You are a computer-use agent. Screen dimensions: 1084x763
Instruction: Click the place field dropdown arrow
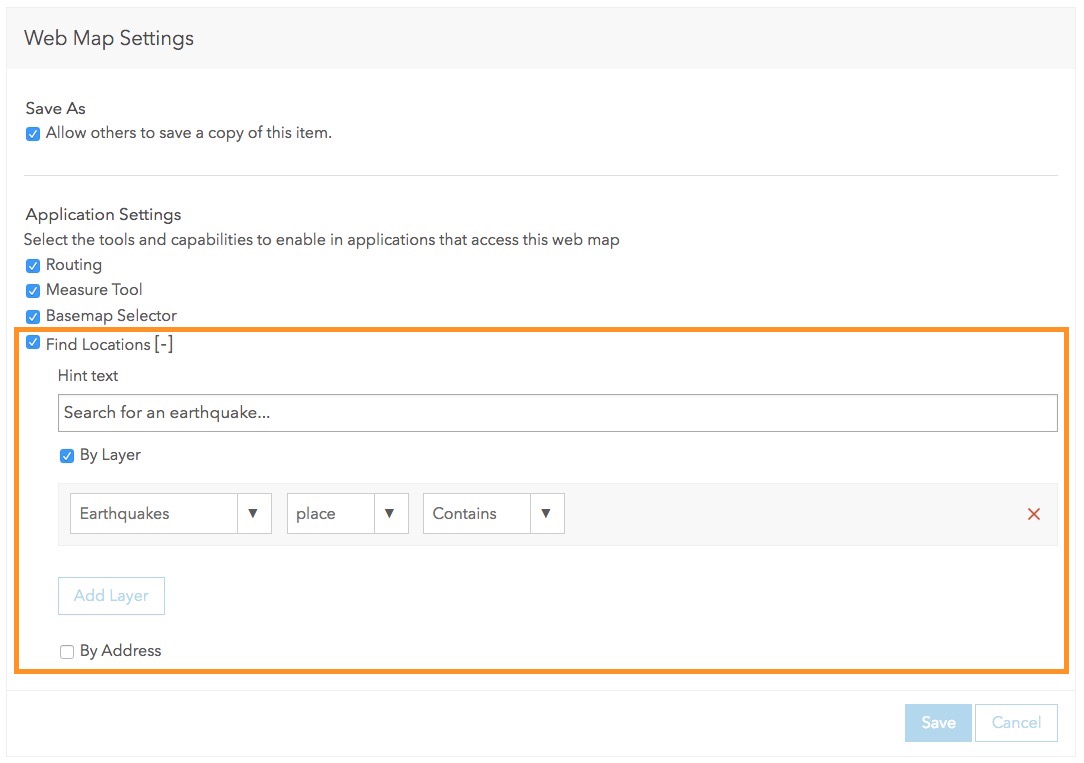[390, 514]
